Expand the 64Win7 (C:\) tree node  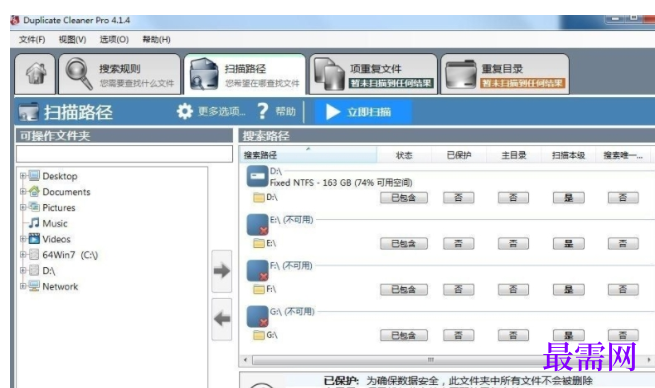23,255
